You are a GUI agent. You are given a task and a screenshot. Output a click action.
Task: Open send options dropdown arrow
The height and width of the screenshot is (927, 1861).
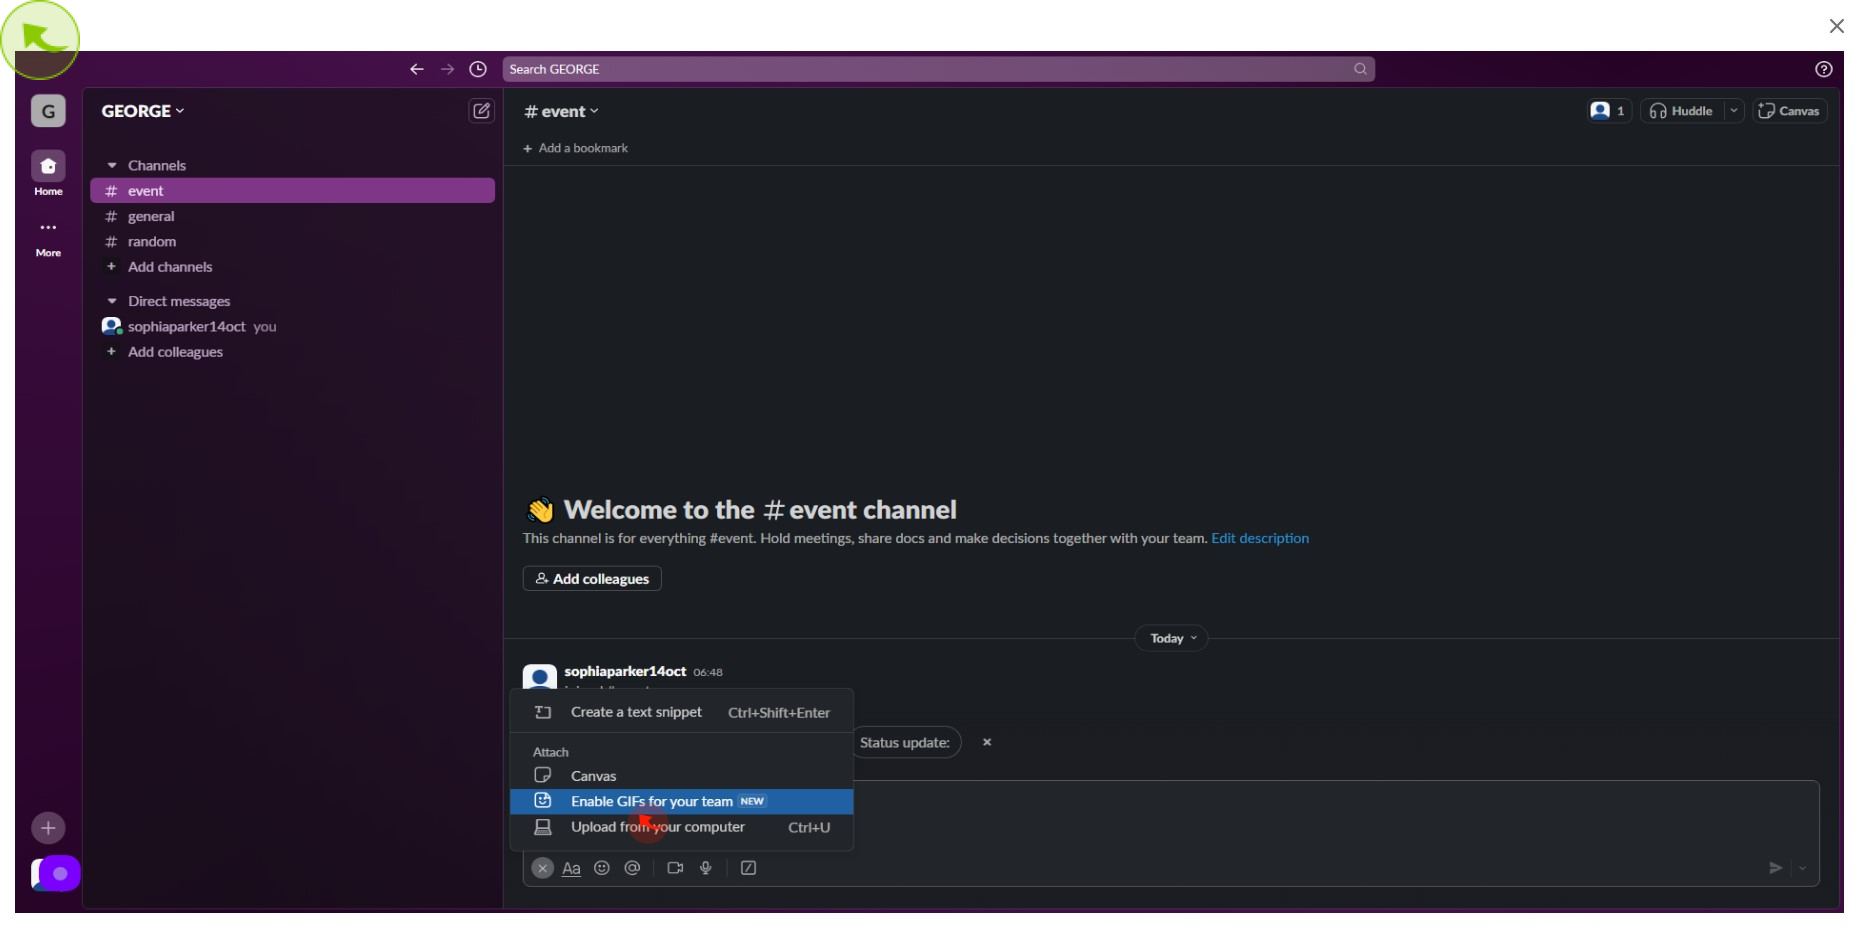[x=1803, y=868]
